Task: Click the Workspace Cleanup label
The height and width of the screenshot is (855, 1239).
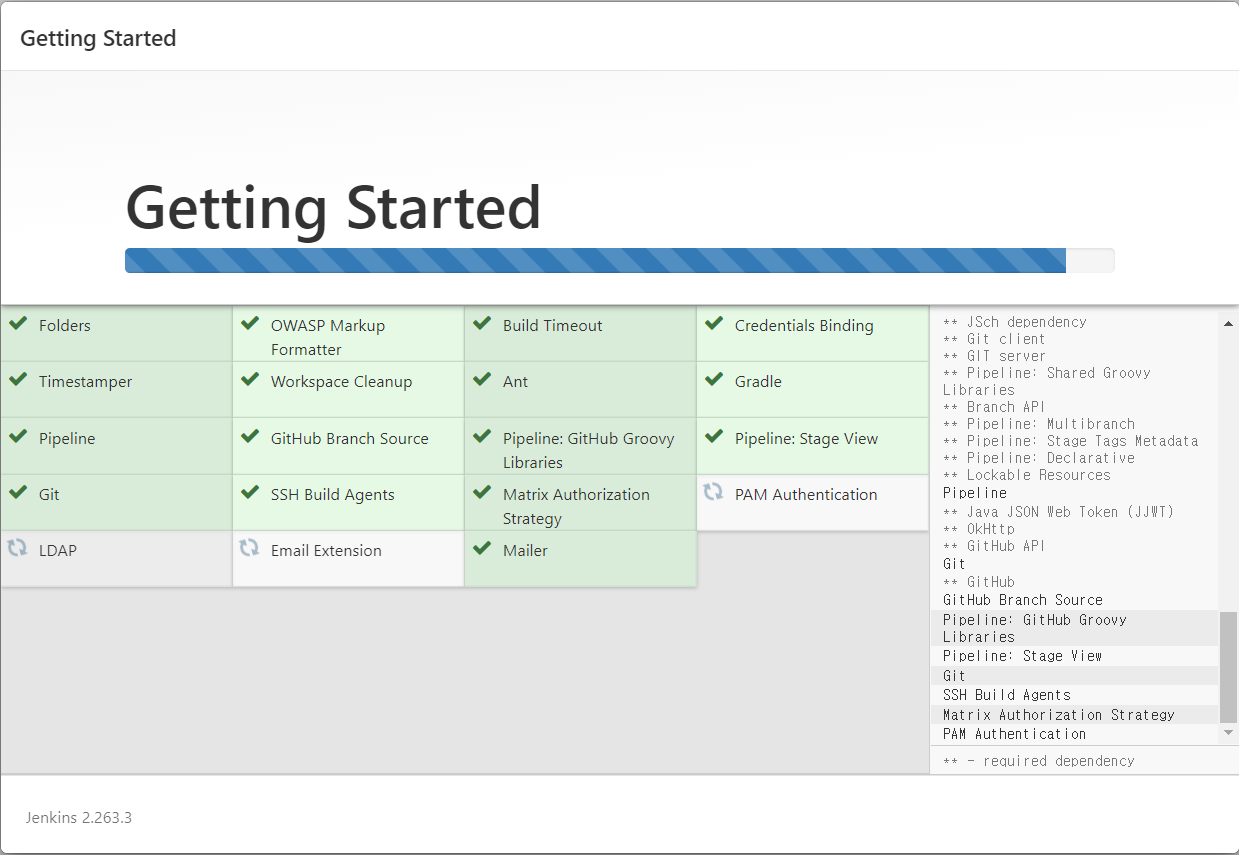Action: (341, 382)
